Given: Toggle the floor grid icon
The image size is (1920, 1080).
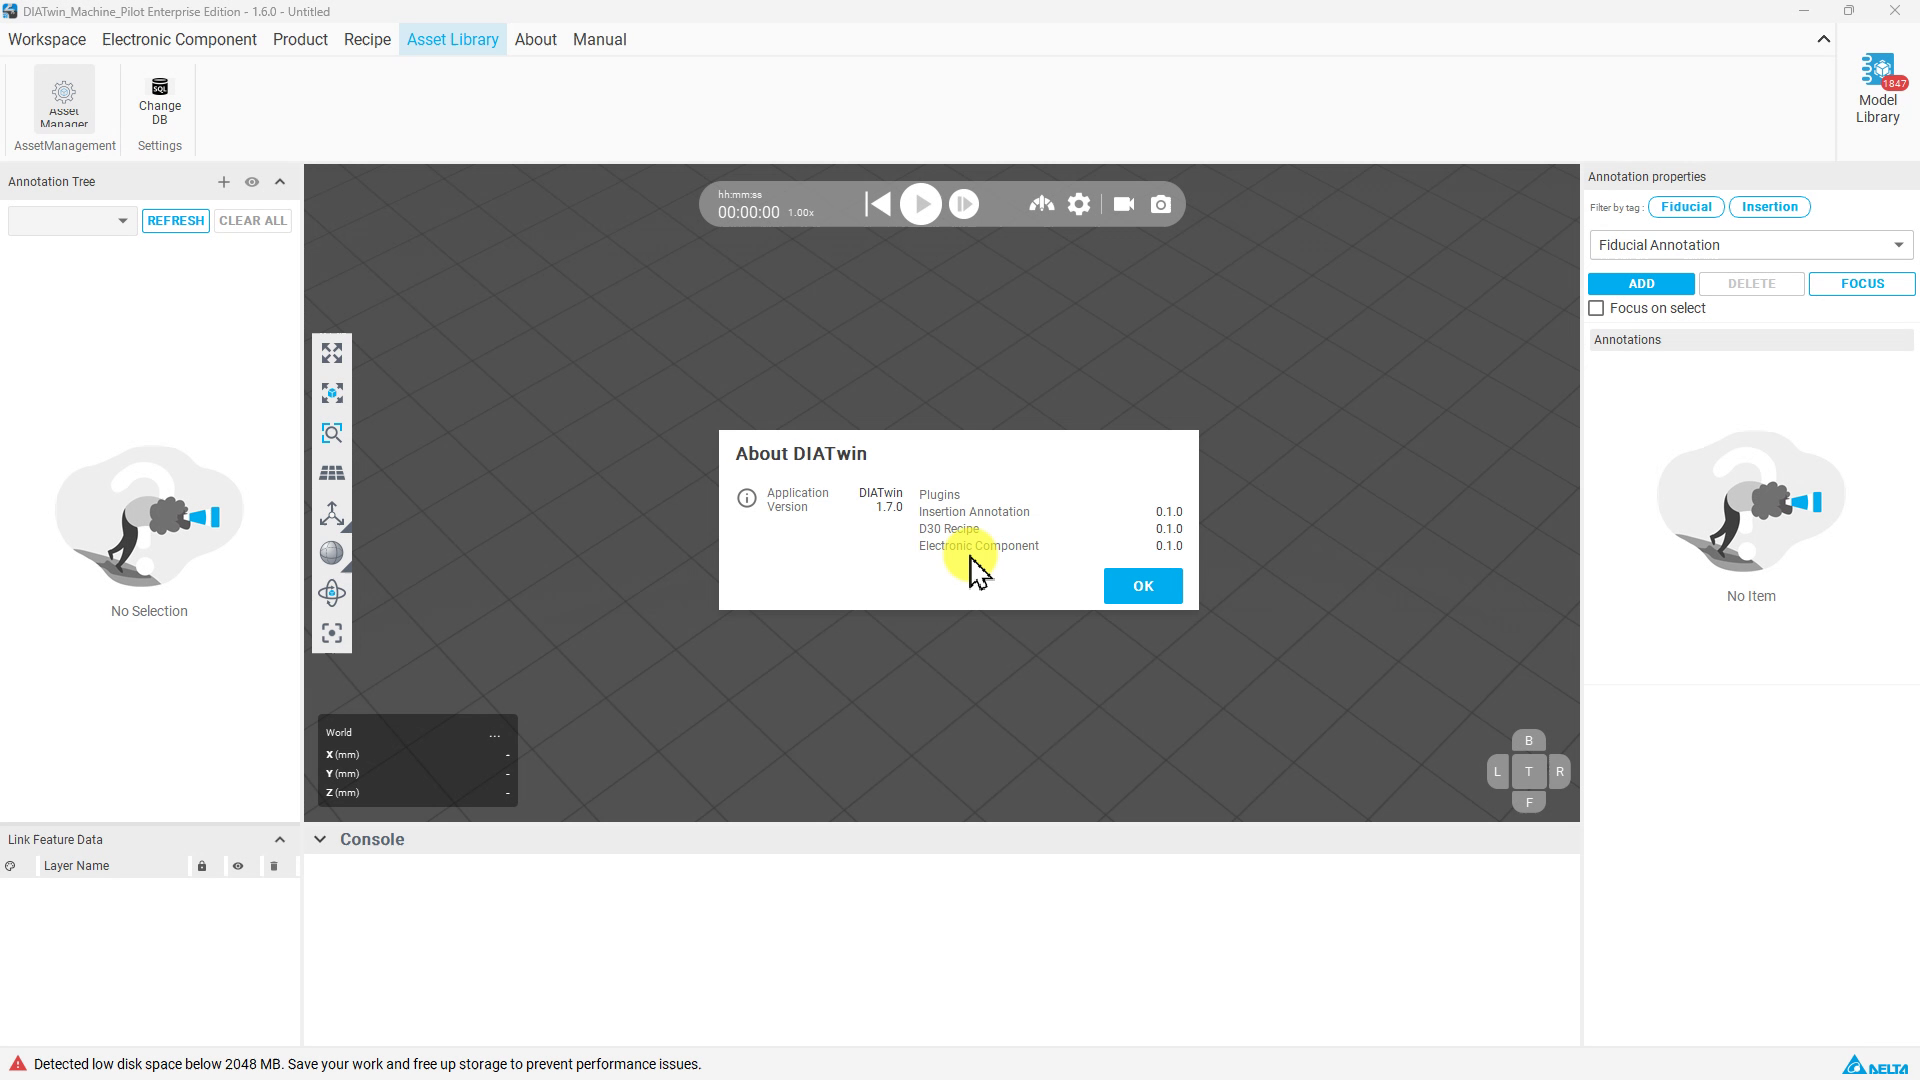Looking at the screenshot, I should tap(332, 473).
